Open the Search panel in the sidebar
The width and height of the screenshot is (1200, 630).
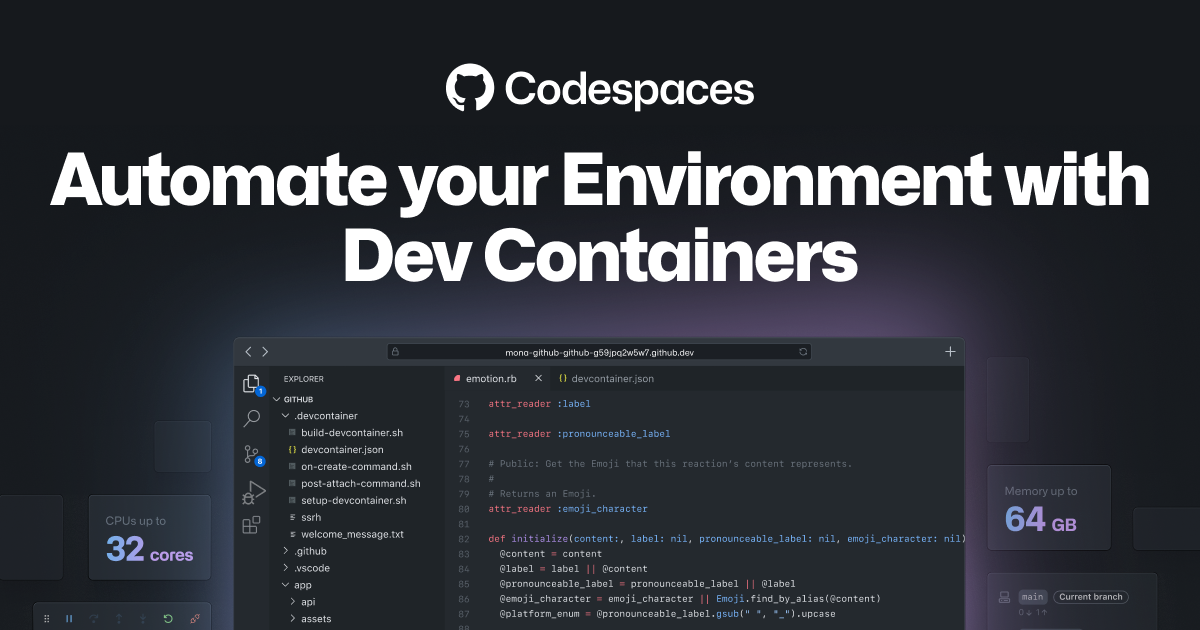(251, 419)
